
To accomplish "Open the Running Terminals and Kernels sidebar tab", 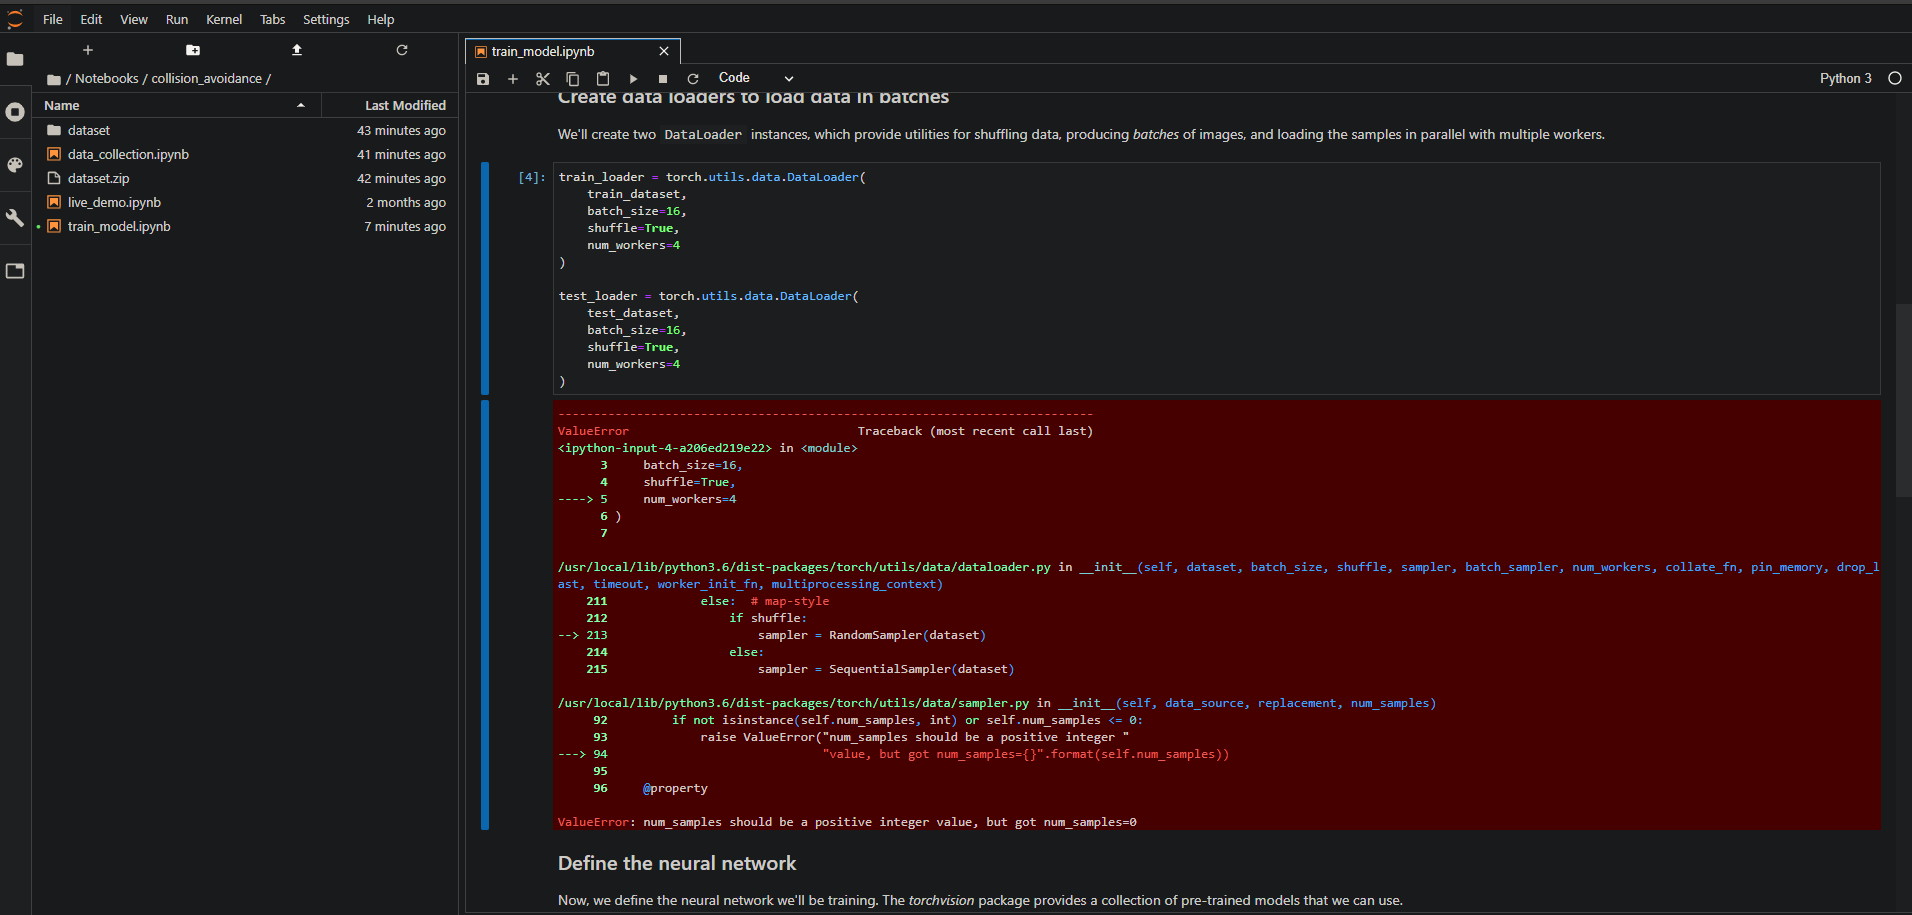I will click(15, 112).
